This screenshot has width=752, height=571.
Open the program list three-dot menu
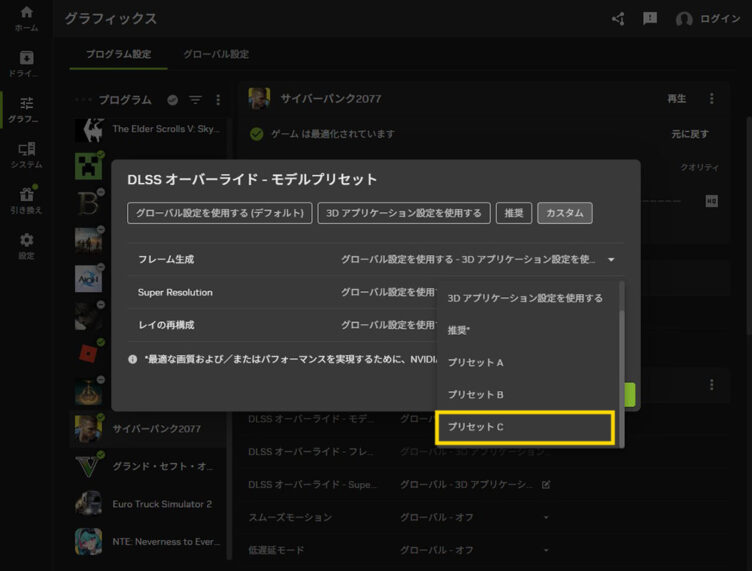tap(218, 100)
